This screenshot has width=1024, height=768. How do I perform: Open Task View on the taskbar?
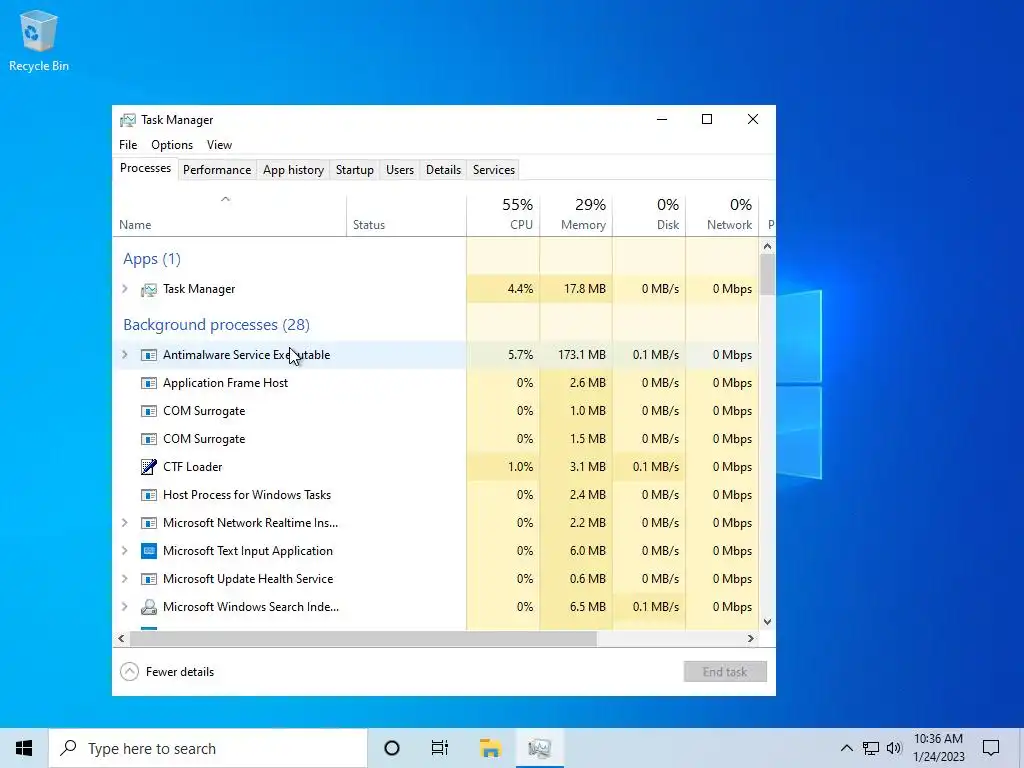coord(440,748)
